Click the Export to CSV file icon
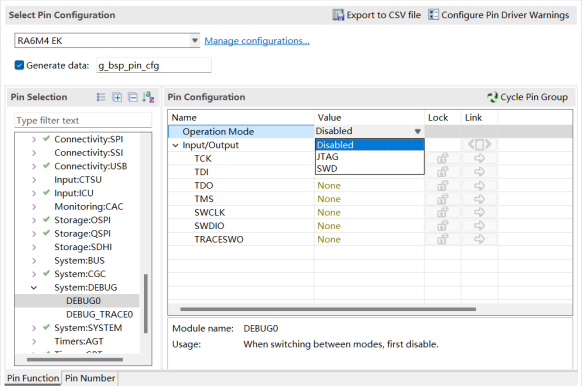This screenshot has width=583, height=387. click(338, 15)
